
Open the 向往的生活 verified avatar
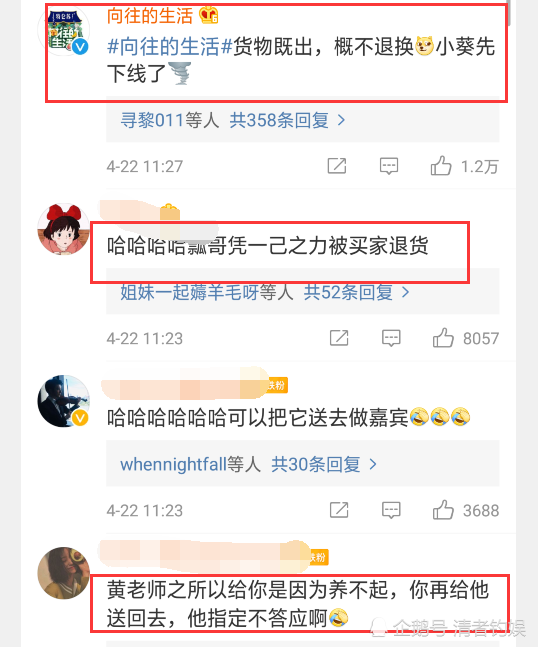click(63, 31)
